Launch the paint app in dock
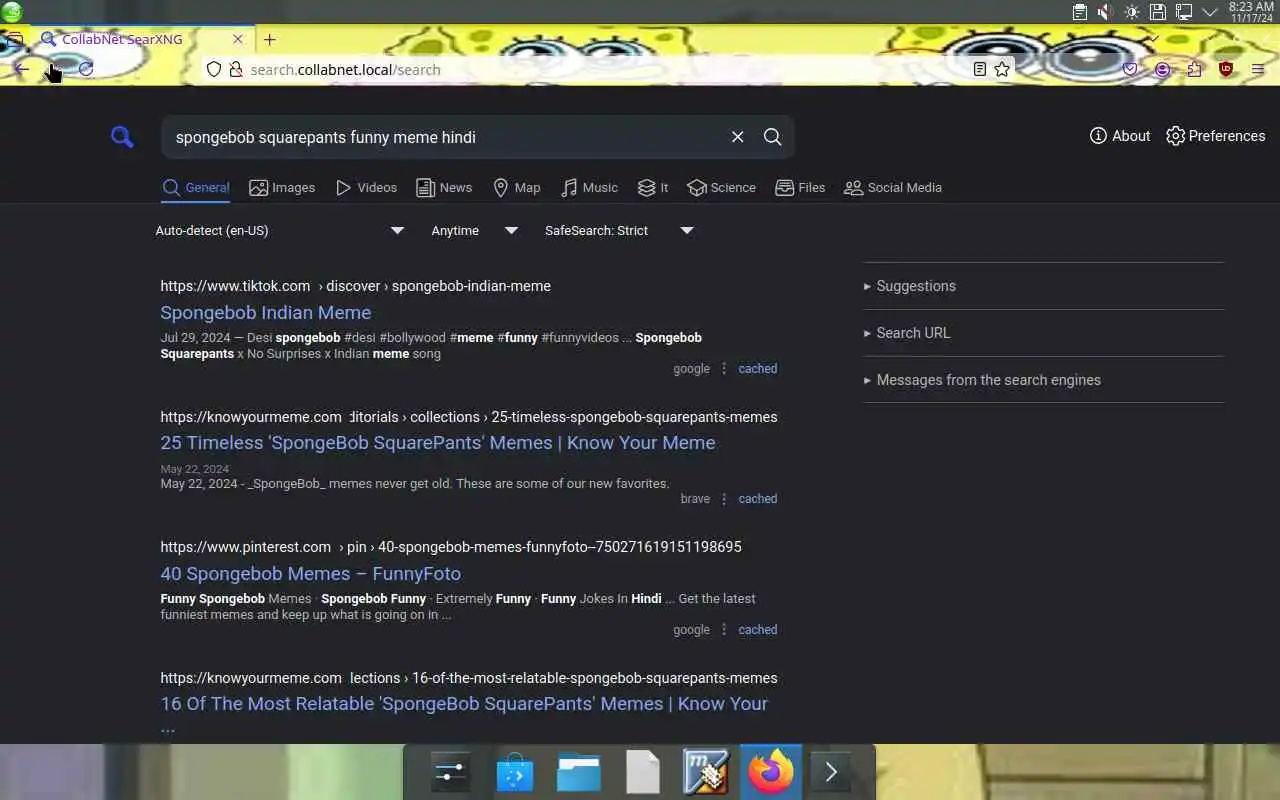Screen dimensions: 1280x800 pos(707,772)
